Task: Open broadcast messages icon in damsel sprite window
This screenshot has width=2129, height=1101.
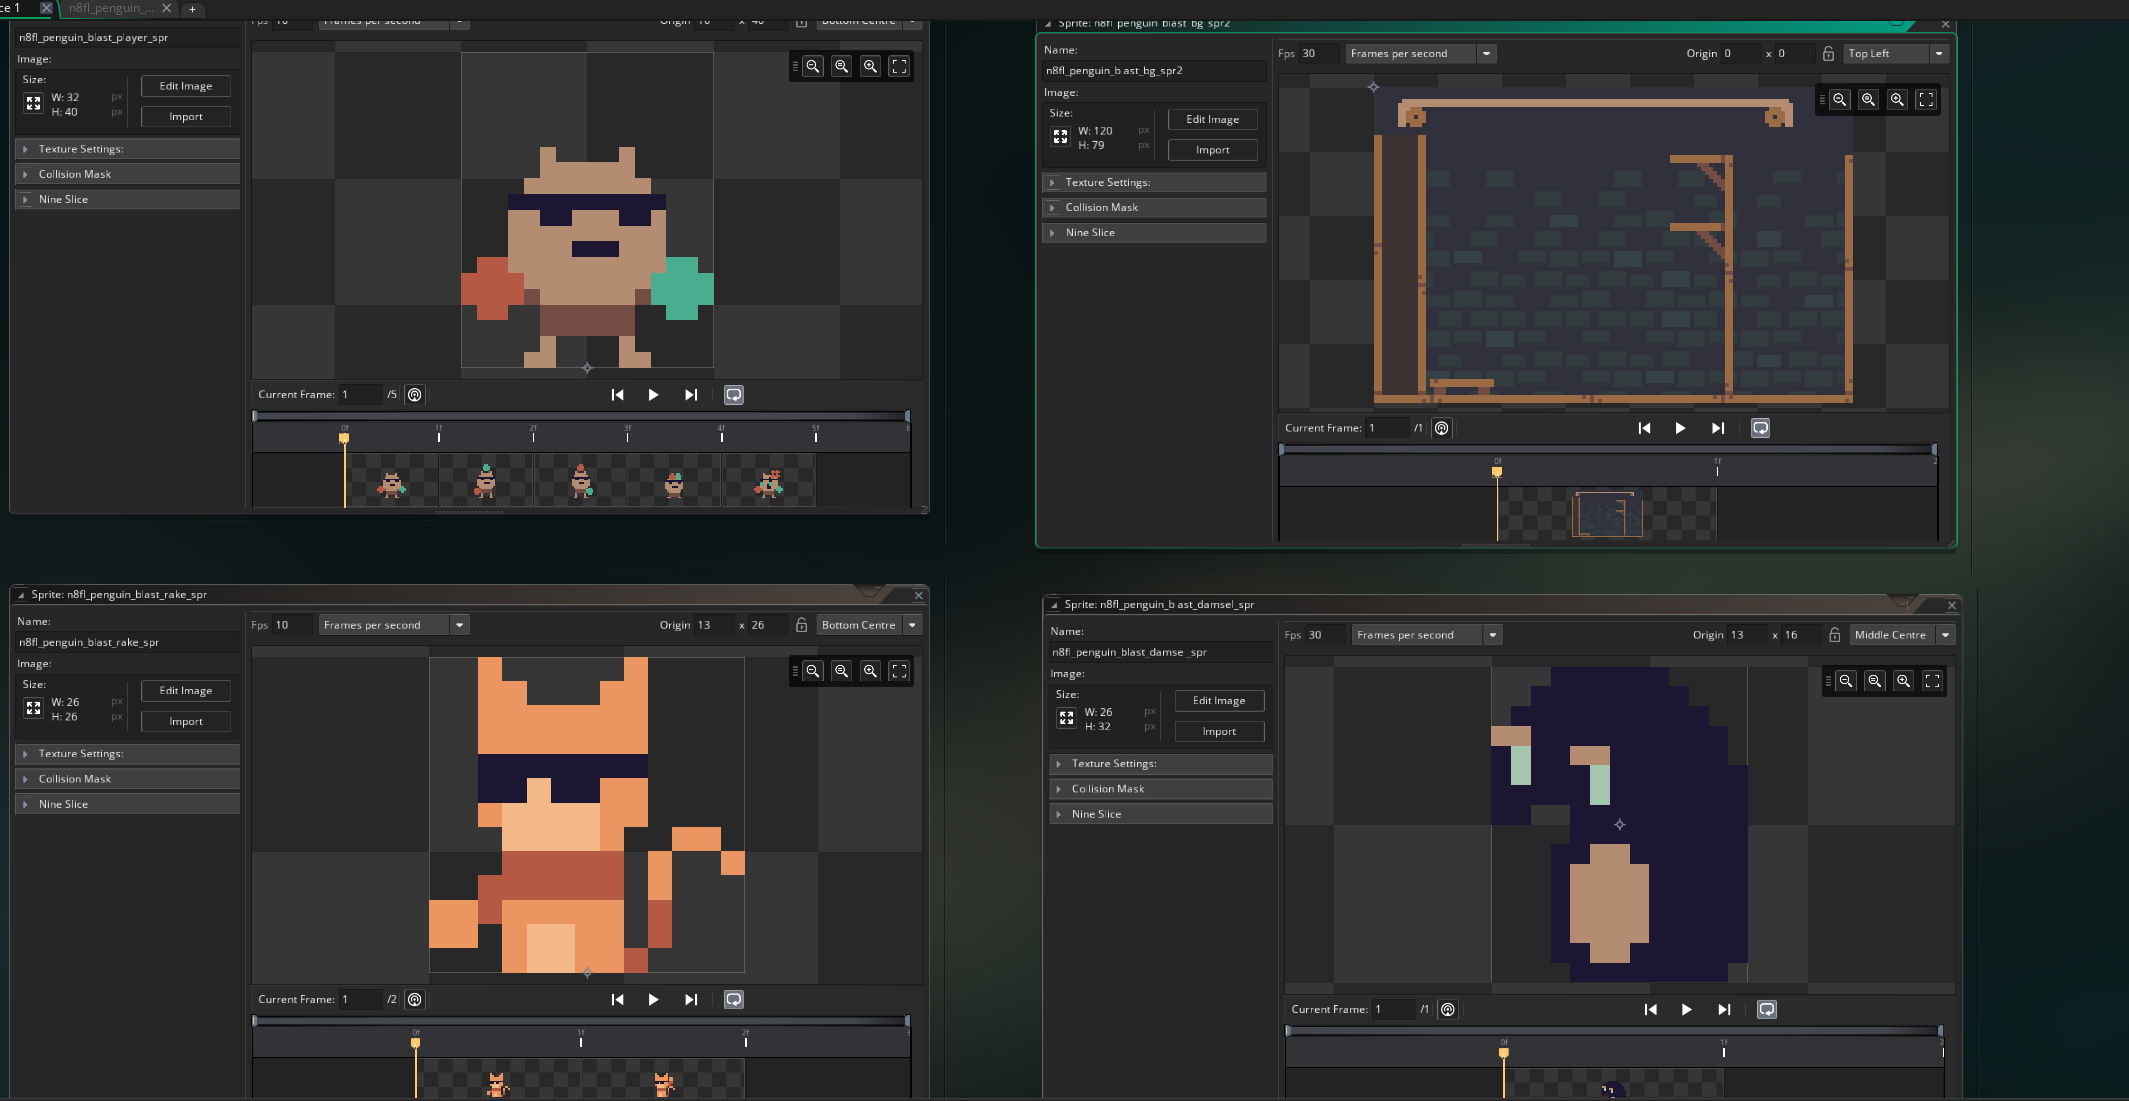Action: coord(1448,1009)
